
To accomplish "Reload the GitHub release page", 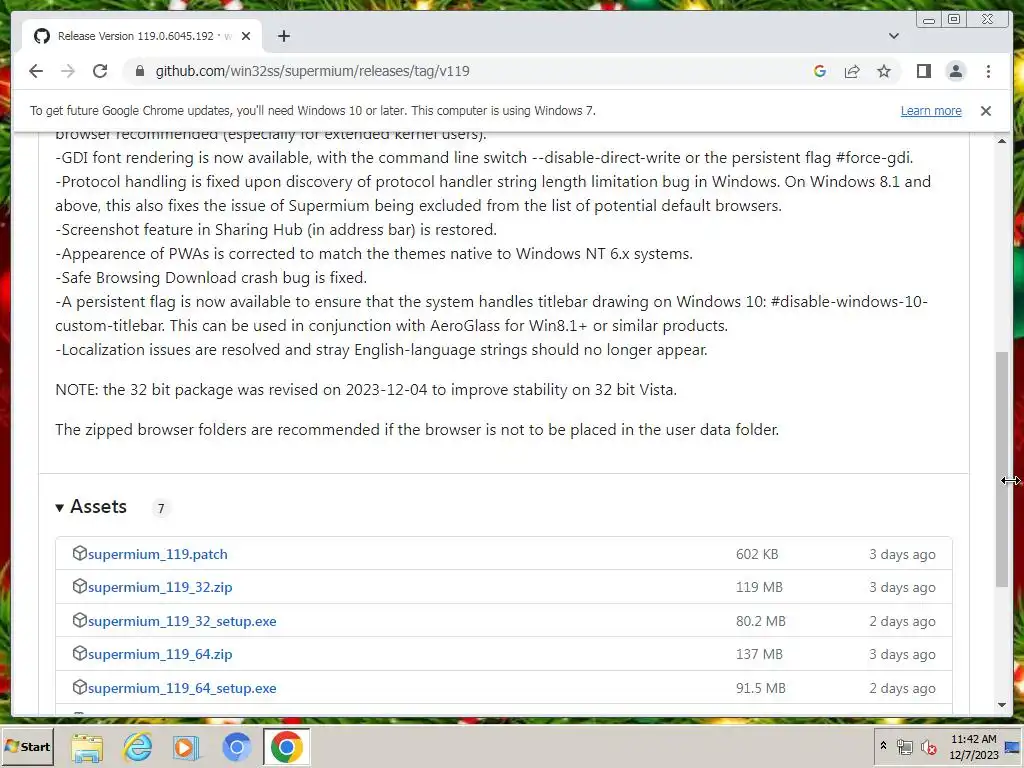I will tap(100, 71).
